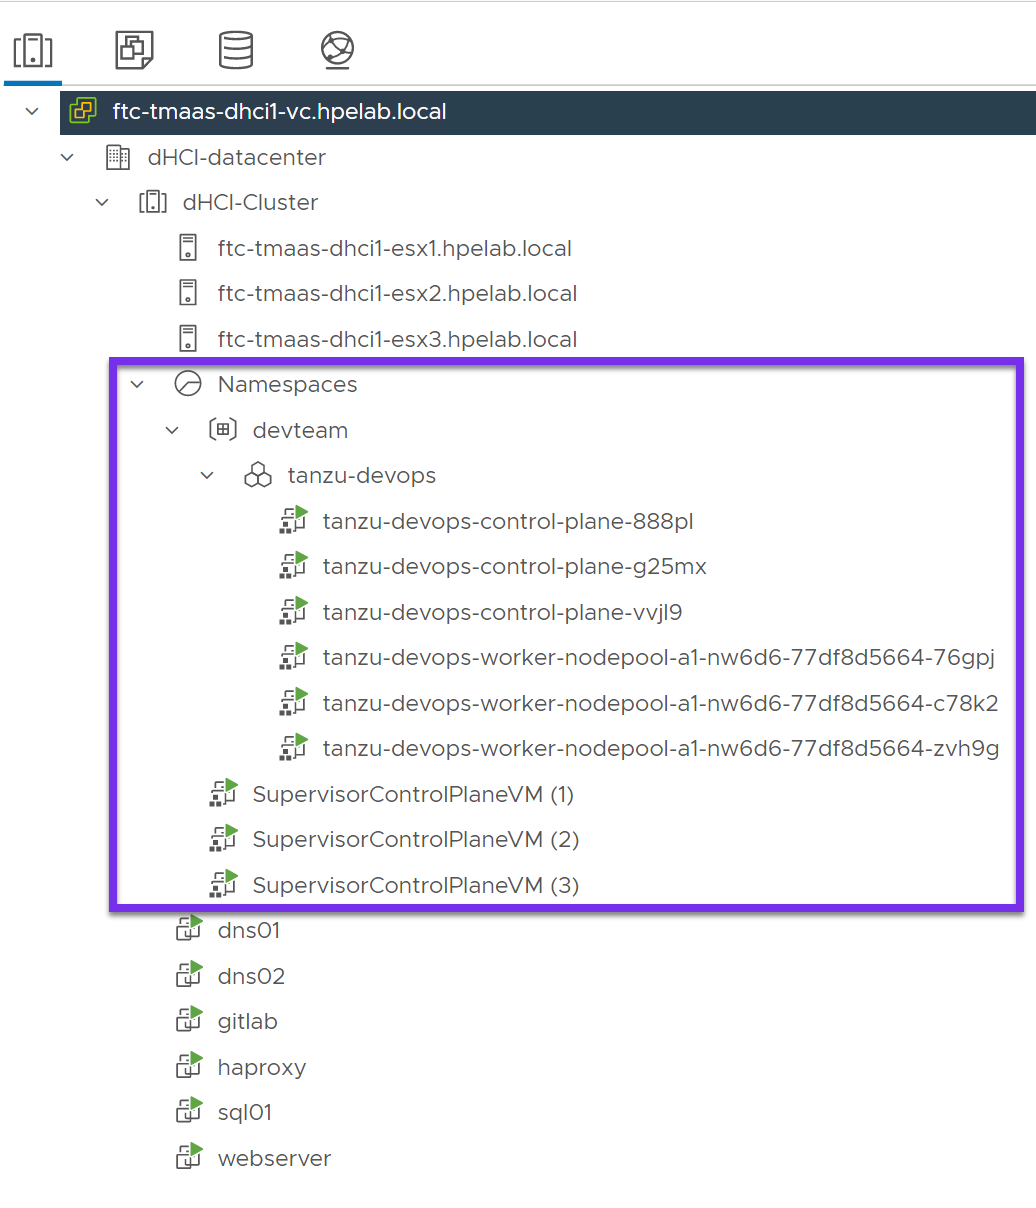1036x1208 pixels.
Task: Open the Storage inventory tab
Action: [x=236, y=49]
